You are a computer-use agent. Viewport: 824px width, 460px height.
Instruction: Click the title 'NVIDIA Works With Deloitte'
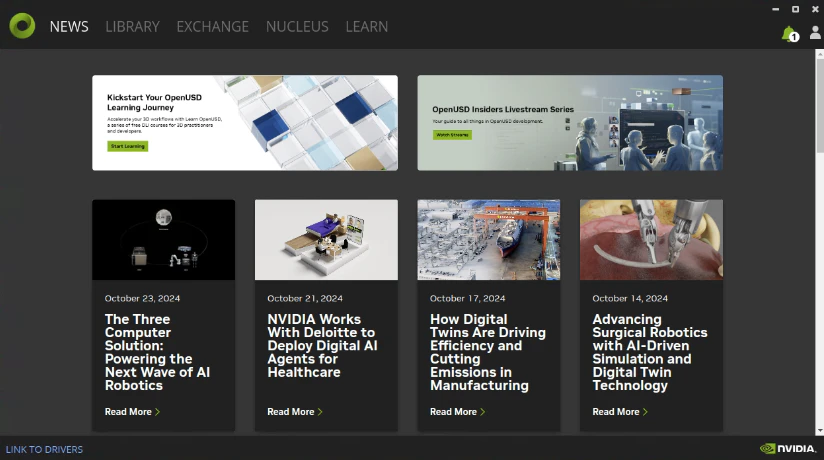click(322, 346)
